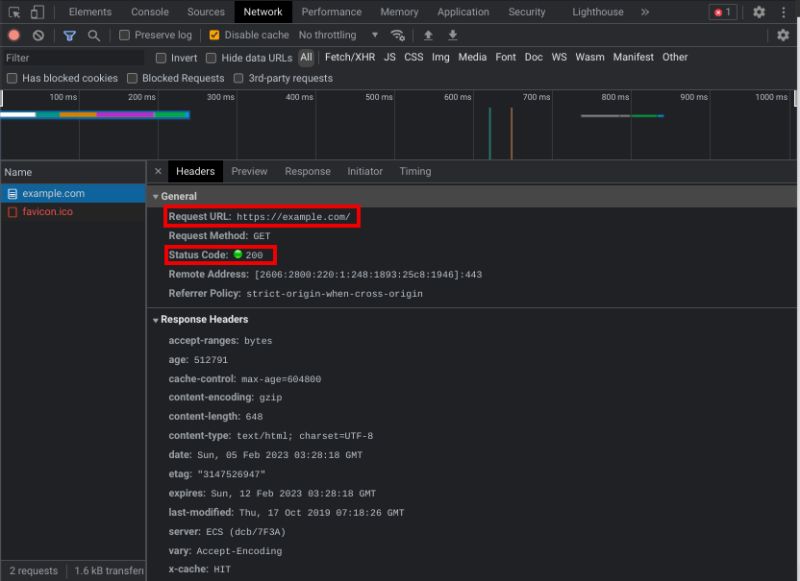Viewport: 800px width, 581px height.
Task: Switch to the Preview tab
Action: coord(250,171)
